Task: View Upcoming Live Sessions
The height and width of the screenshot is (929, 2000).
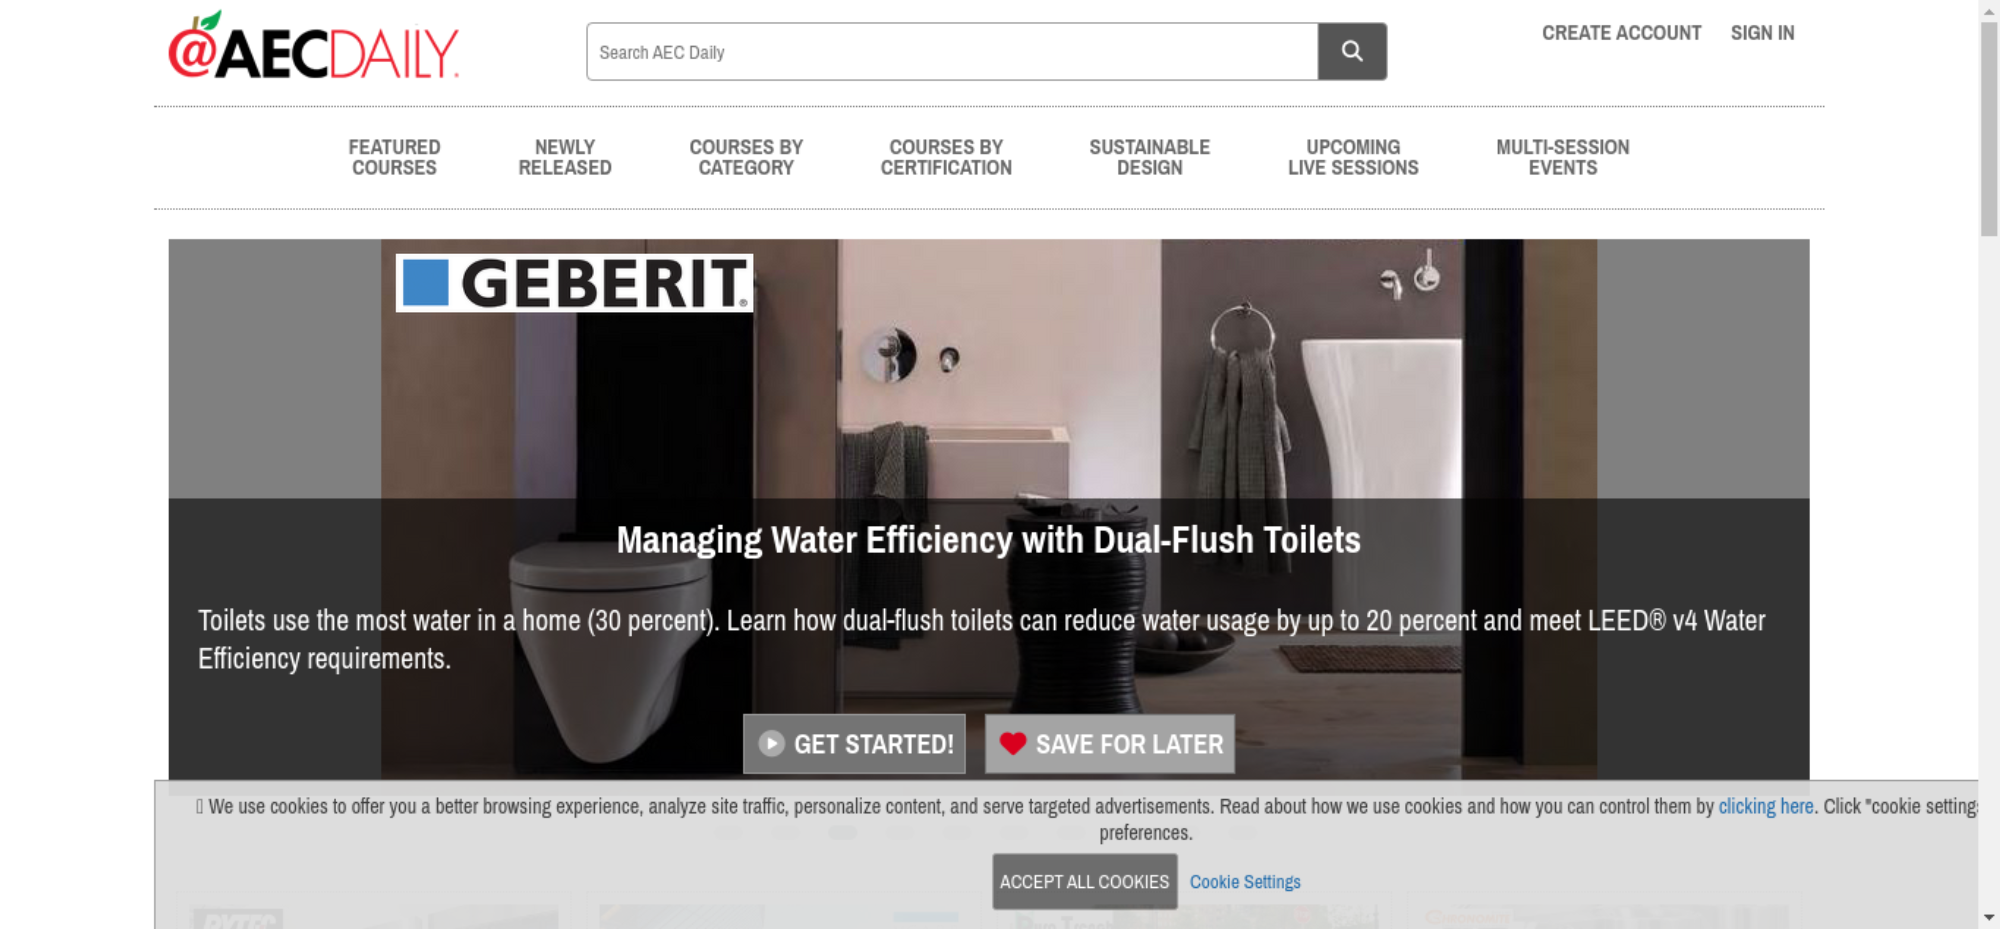Action: 1353,157
